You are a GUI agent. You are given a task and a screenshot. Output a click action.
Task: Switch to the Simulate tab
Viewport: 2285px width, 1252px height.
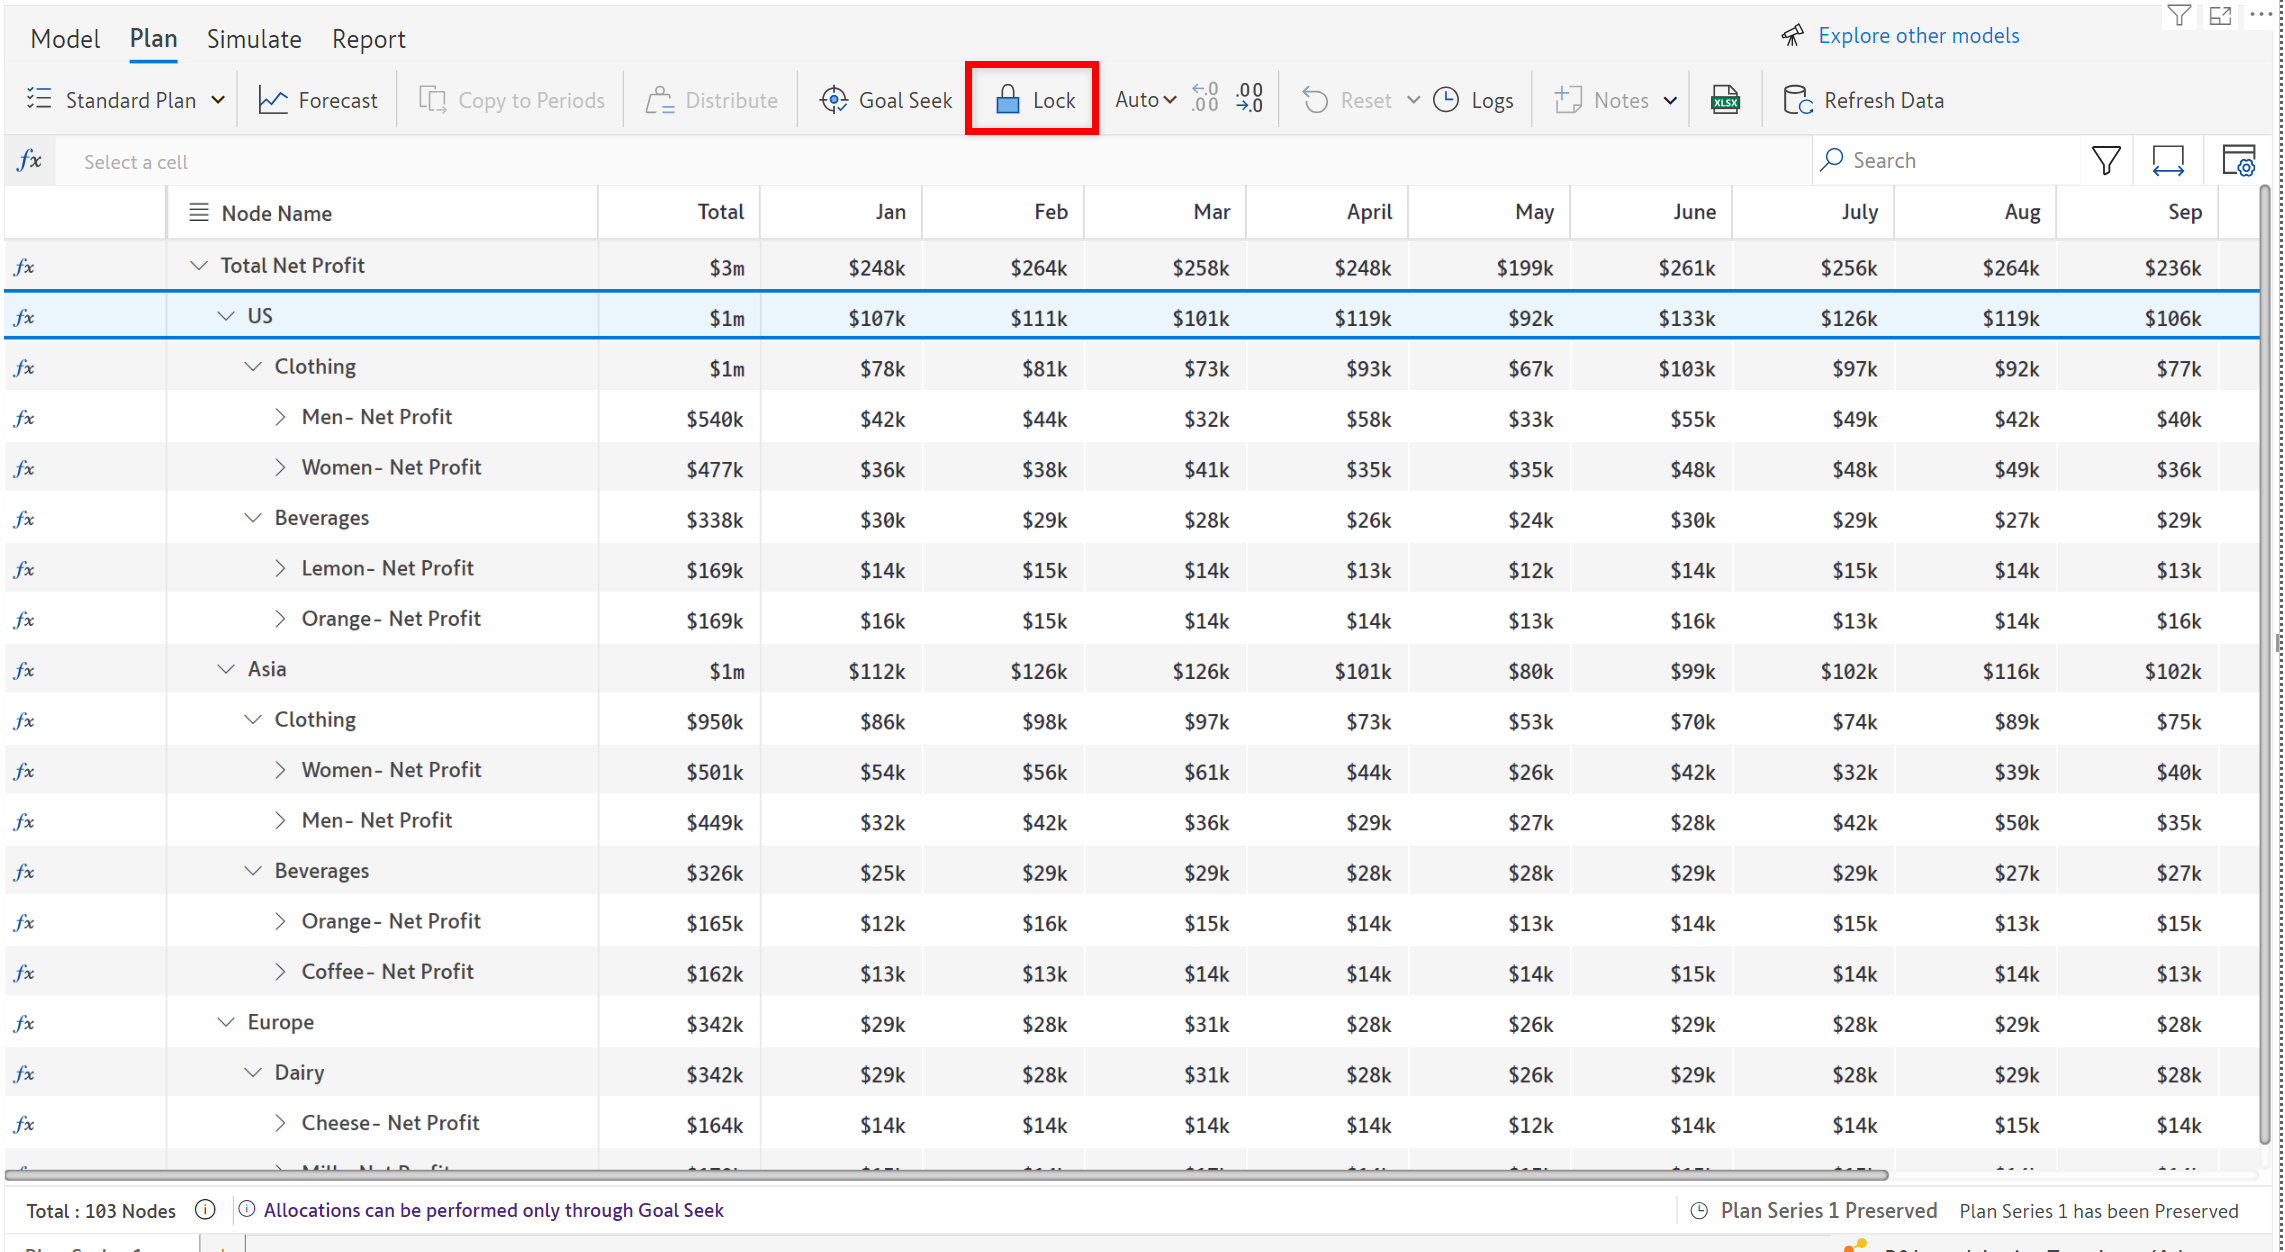pos(254,39)
